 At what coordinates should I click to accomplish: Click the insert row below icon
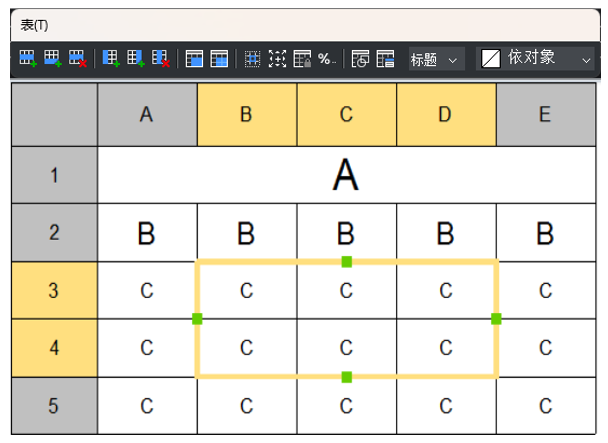click(53, 59)
